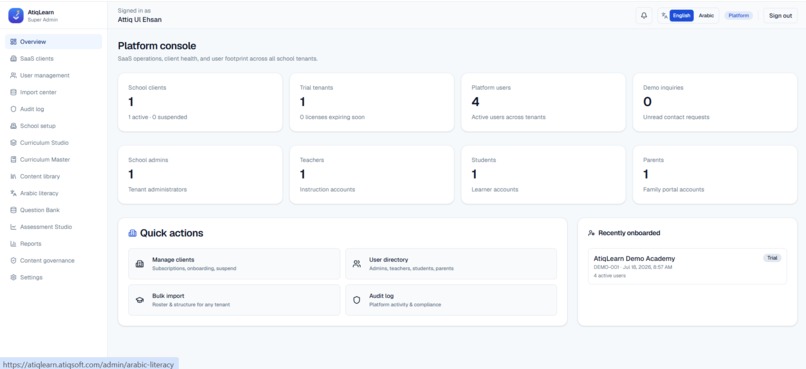Open the notifications bell
The height and width of the screenshot is (369, 806).
click(644, 15)
